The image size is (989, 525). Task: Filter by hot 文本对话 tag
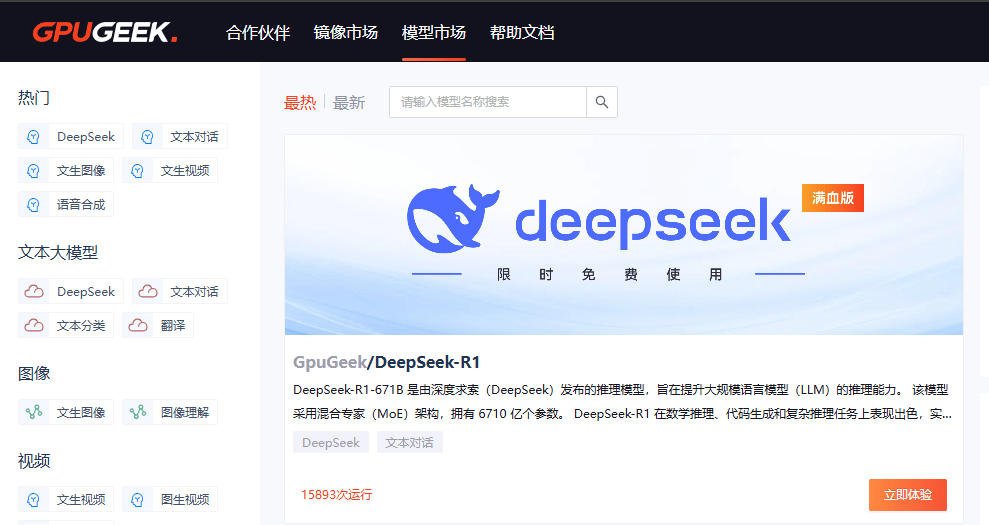click(180, 136)
